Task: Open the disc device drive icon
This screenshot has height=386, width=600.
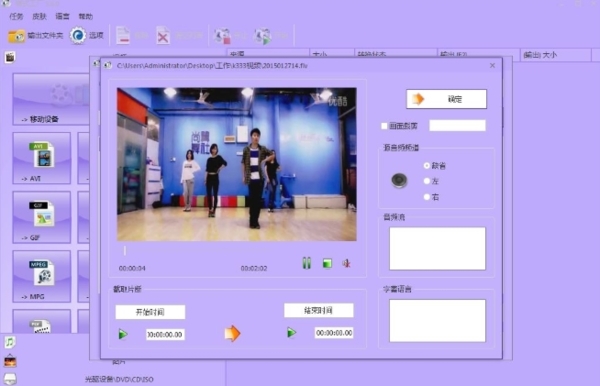Action: 10,378
